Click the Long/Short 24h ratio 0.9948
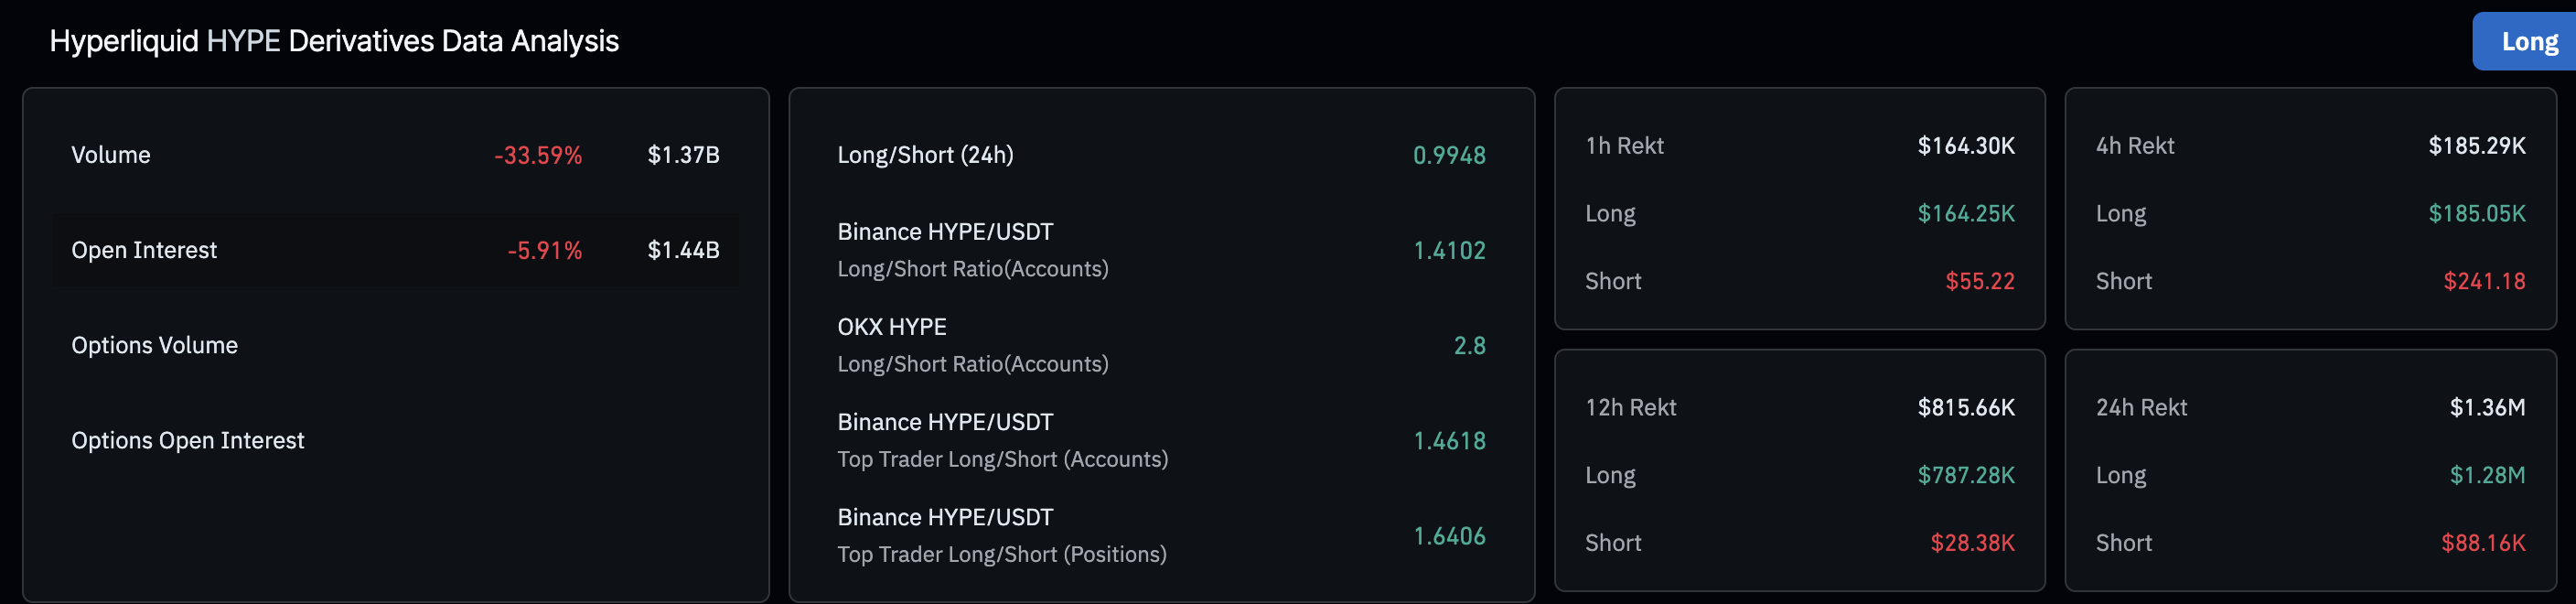Viewport: 2576px width, 604px height. (1449, 155)
